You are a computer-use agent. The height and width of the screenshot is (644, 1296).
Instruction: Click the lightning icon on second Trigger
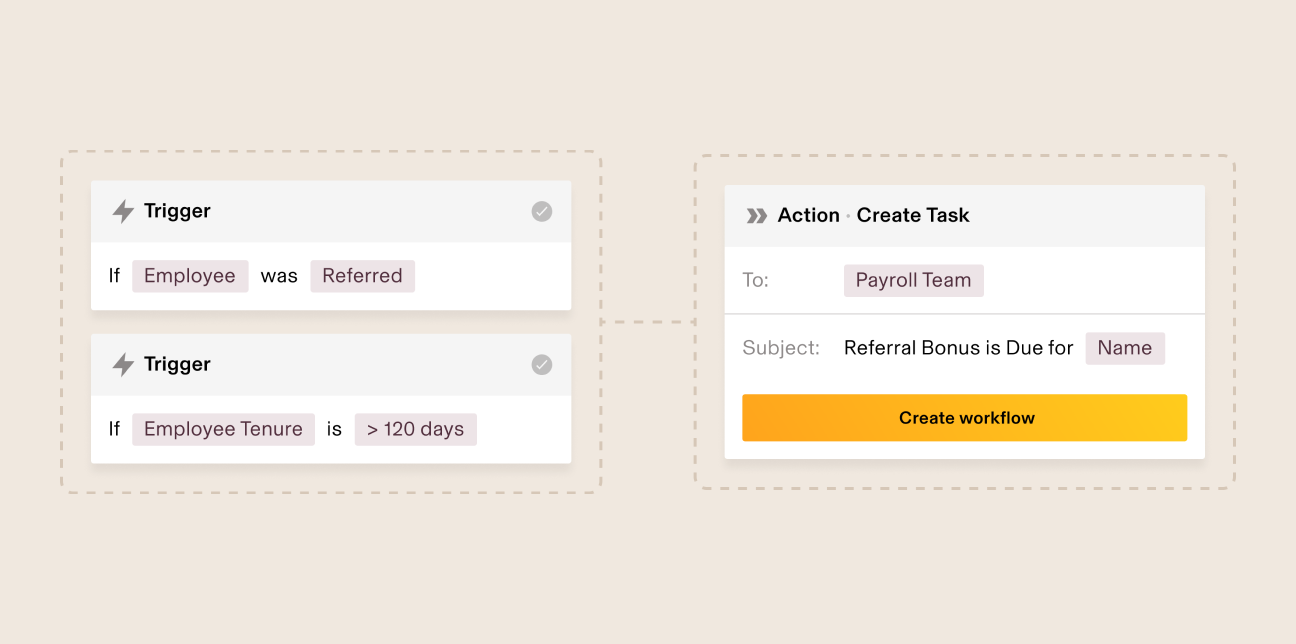coord(123,365)
